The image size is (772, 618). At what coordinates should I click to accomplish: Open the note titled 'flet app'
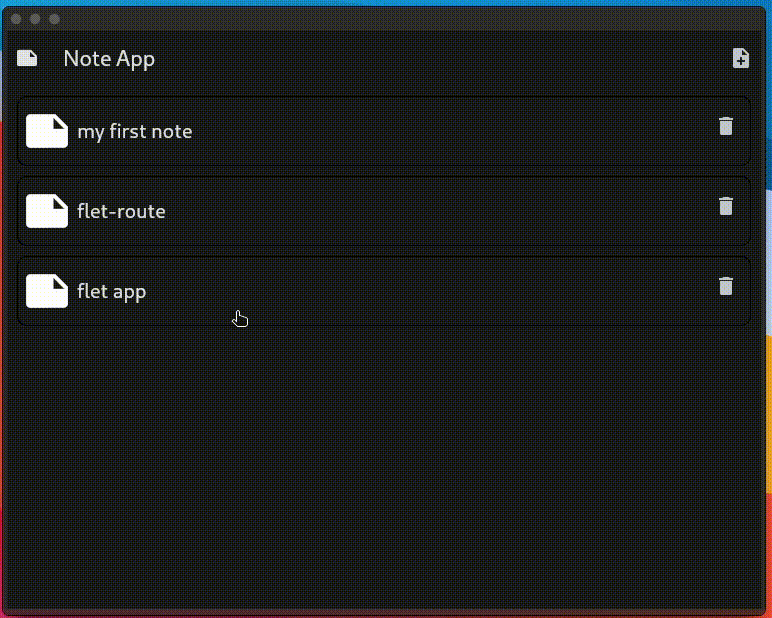tap(111, 292)
